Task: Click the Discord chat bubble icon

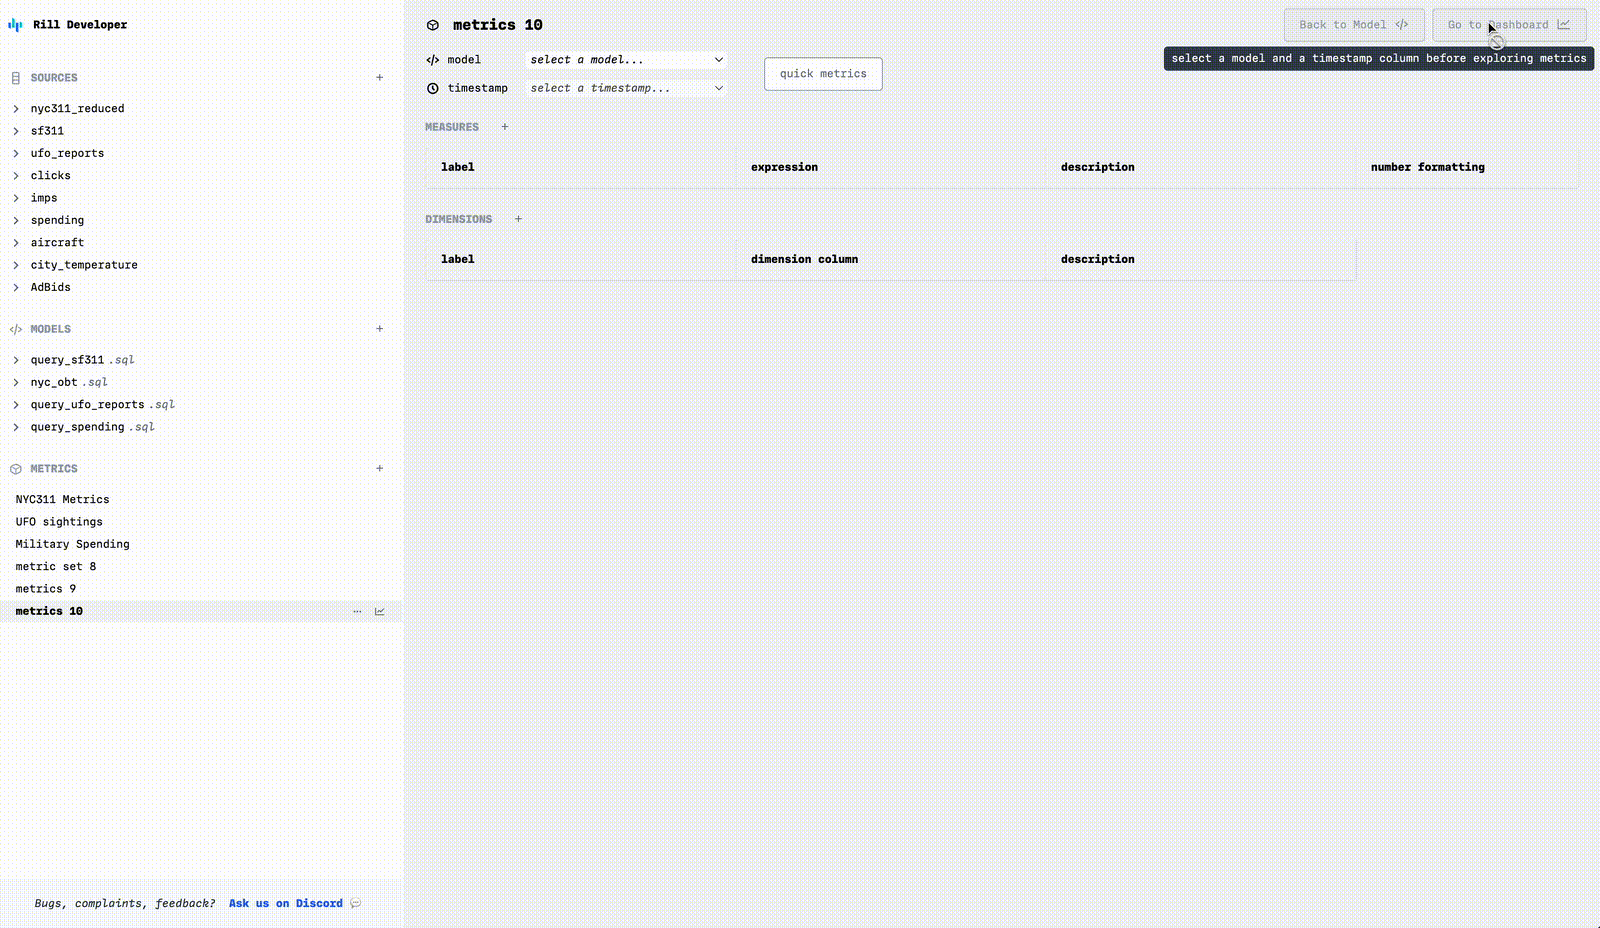Action: coord(356,904)
